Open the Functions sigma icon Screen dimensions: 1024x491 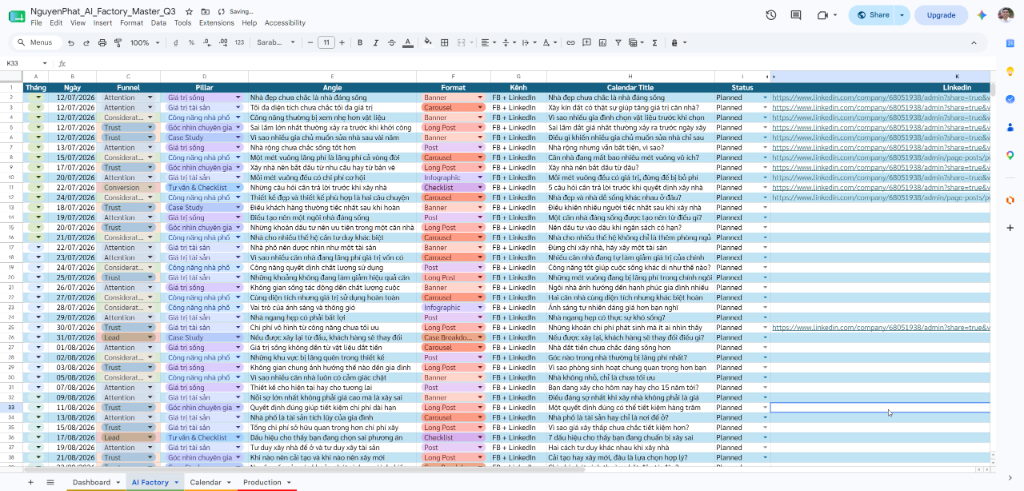(x=655, y=43)
